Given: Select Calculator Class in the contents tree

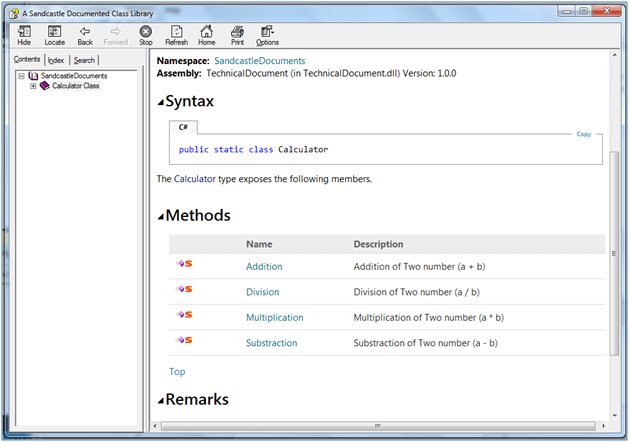Looking at the screenshot, I should coord(76,86).
